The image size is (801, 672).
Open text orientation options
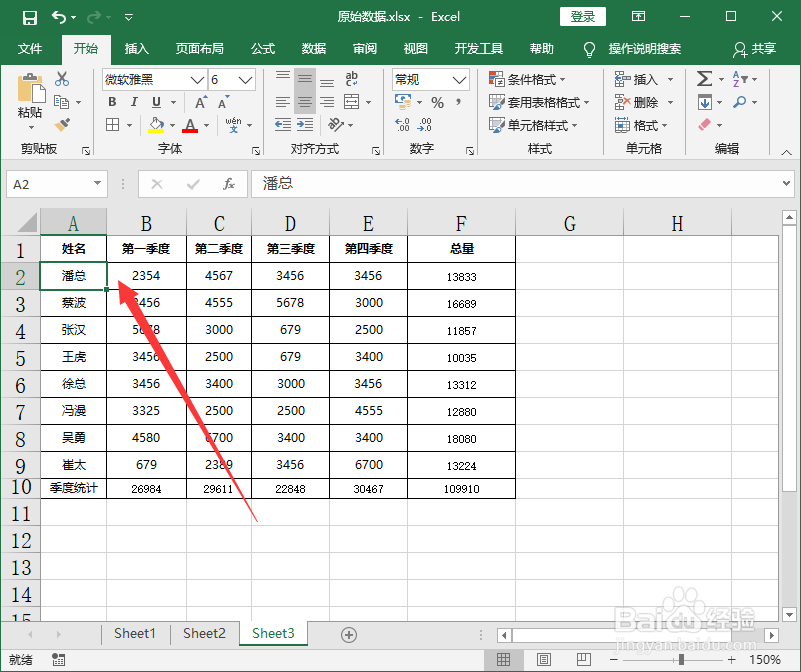point(336,124)
